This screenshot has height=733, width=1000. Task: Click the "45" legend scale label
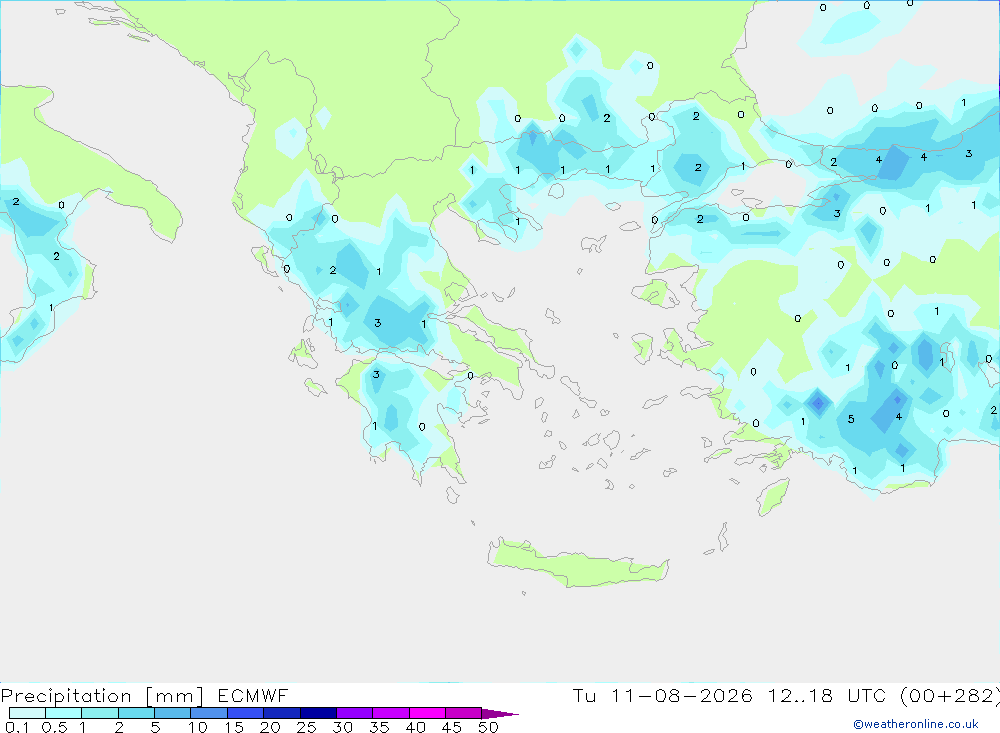(x=452, y=727)
